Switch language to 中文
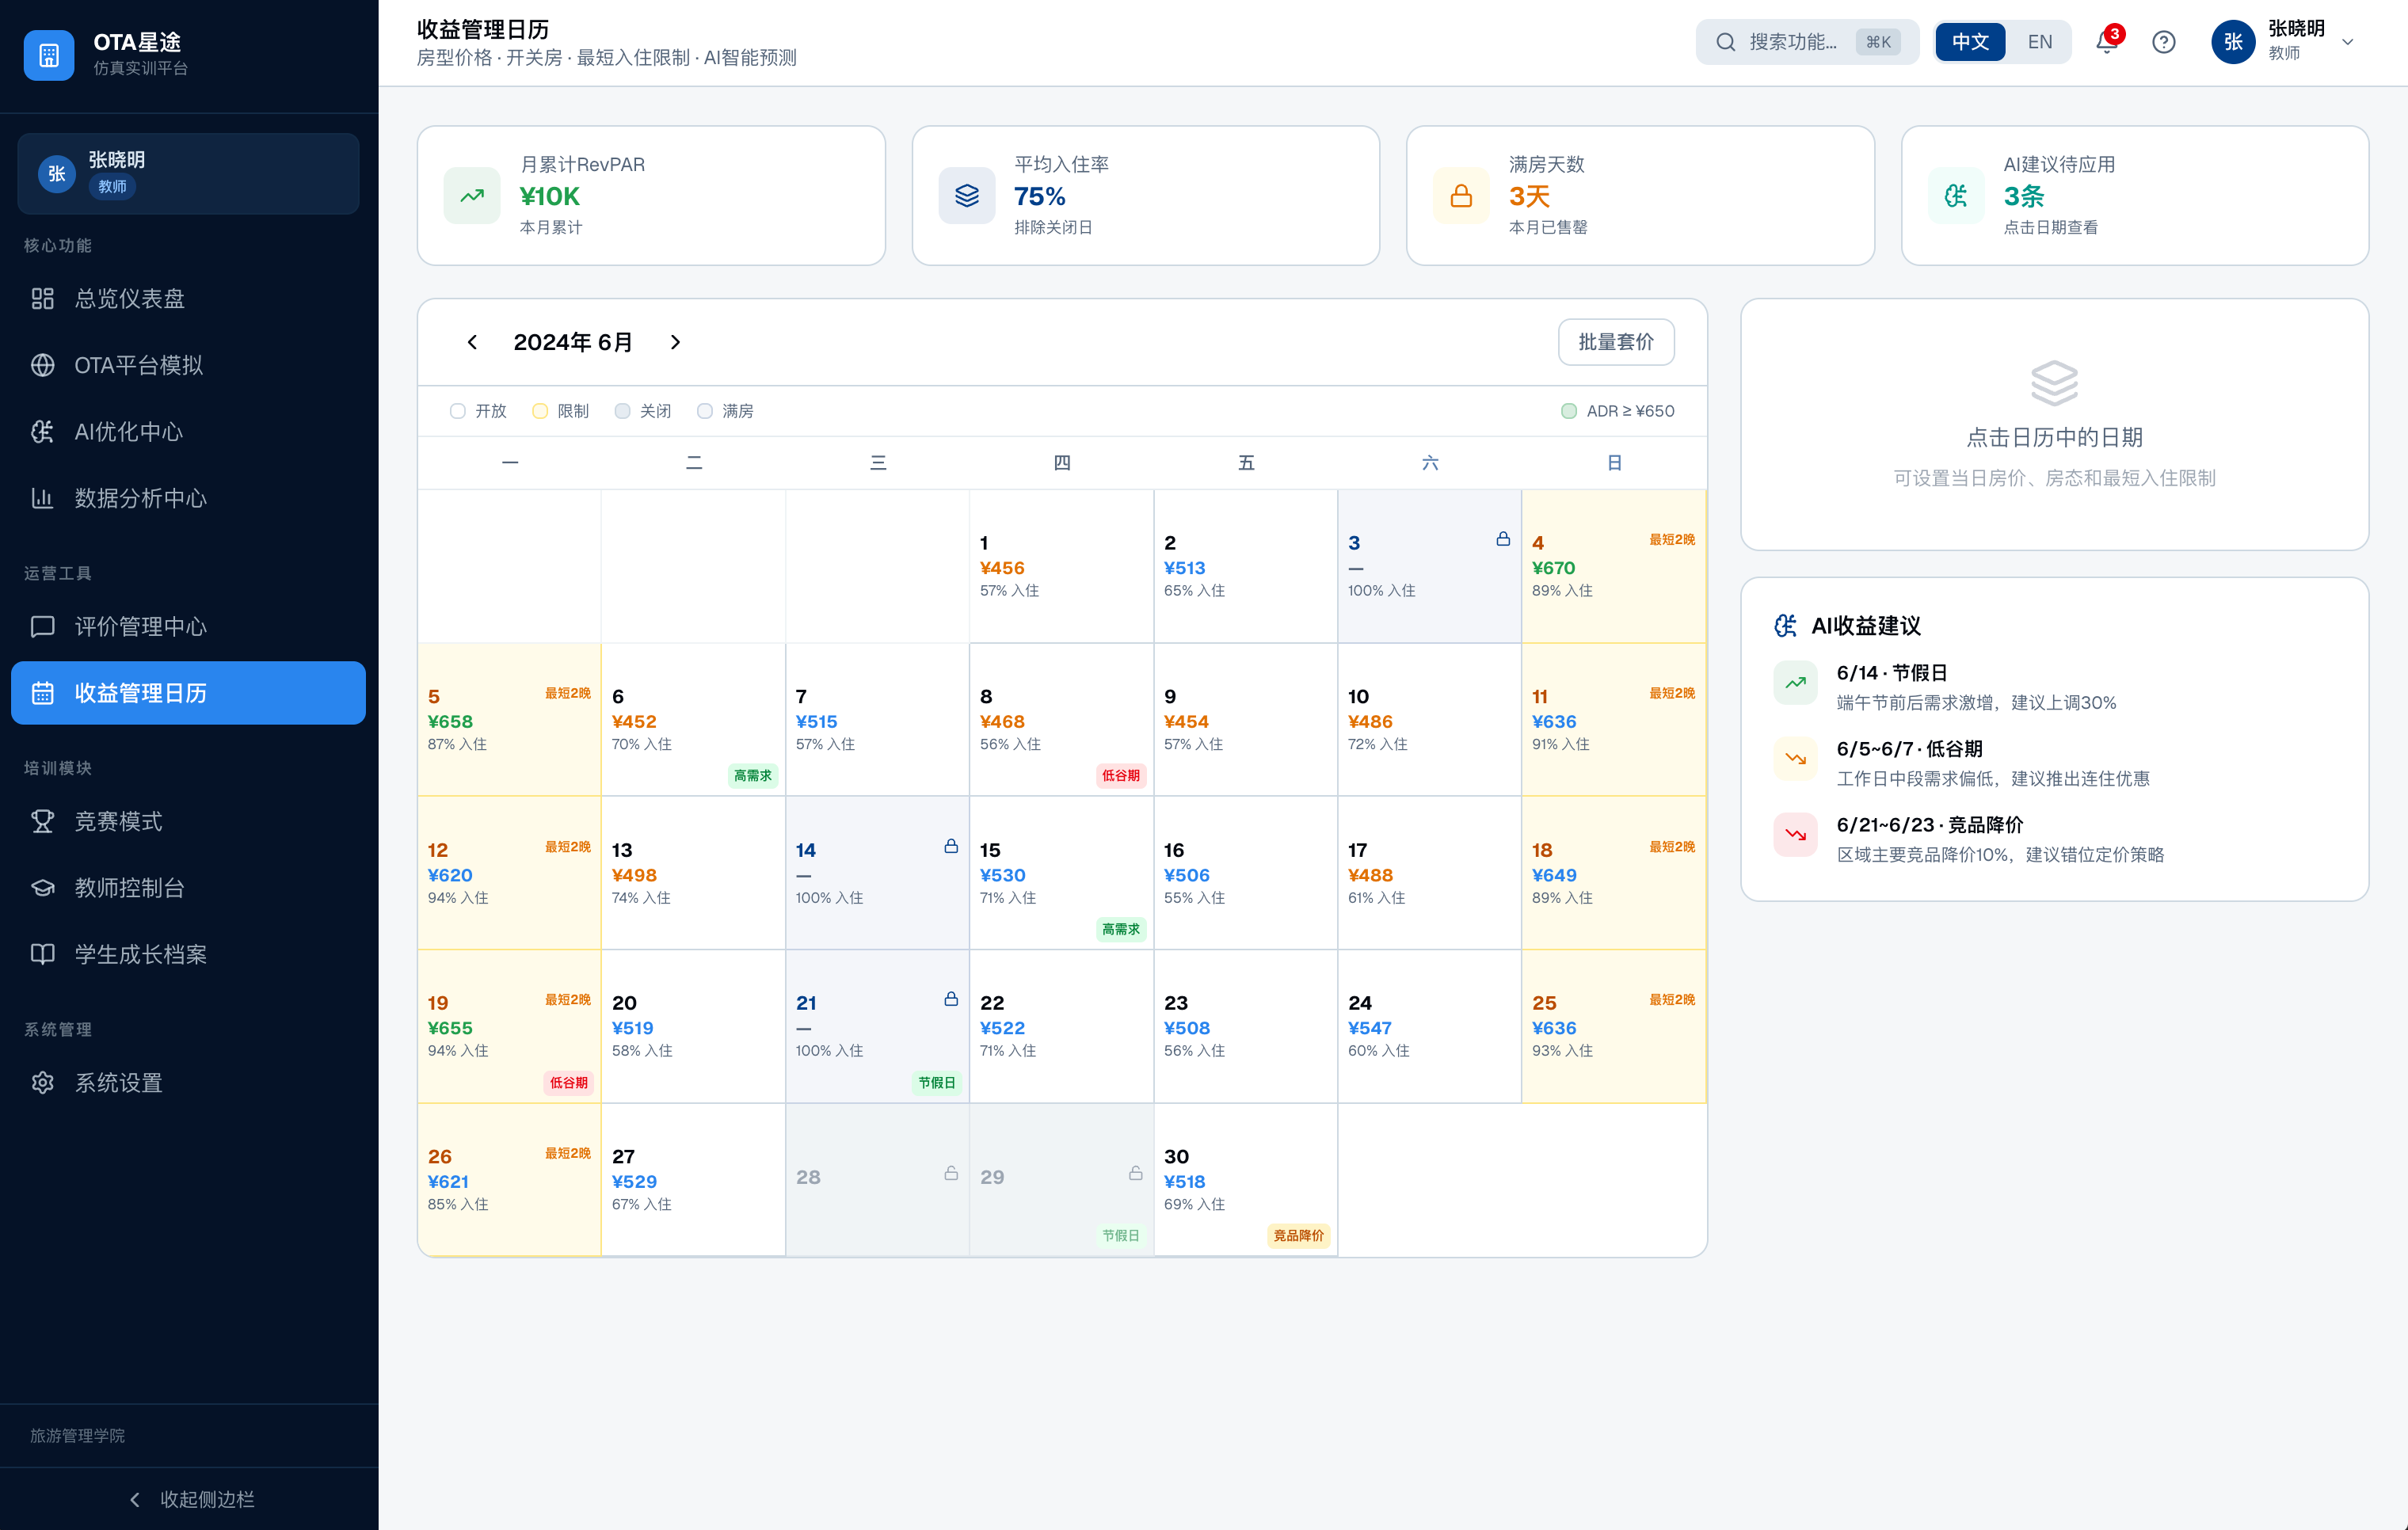This screenshot has height=1530, width=2408. pyautogui.click(x=1969, y=42)
